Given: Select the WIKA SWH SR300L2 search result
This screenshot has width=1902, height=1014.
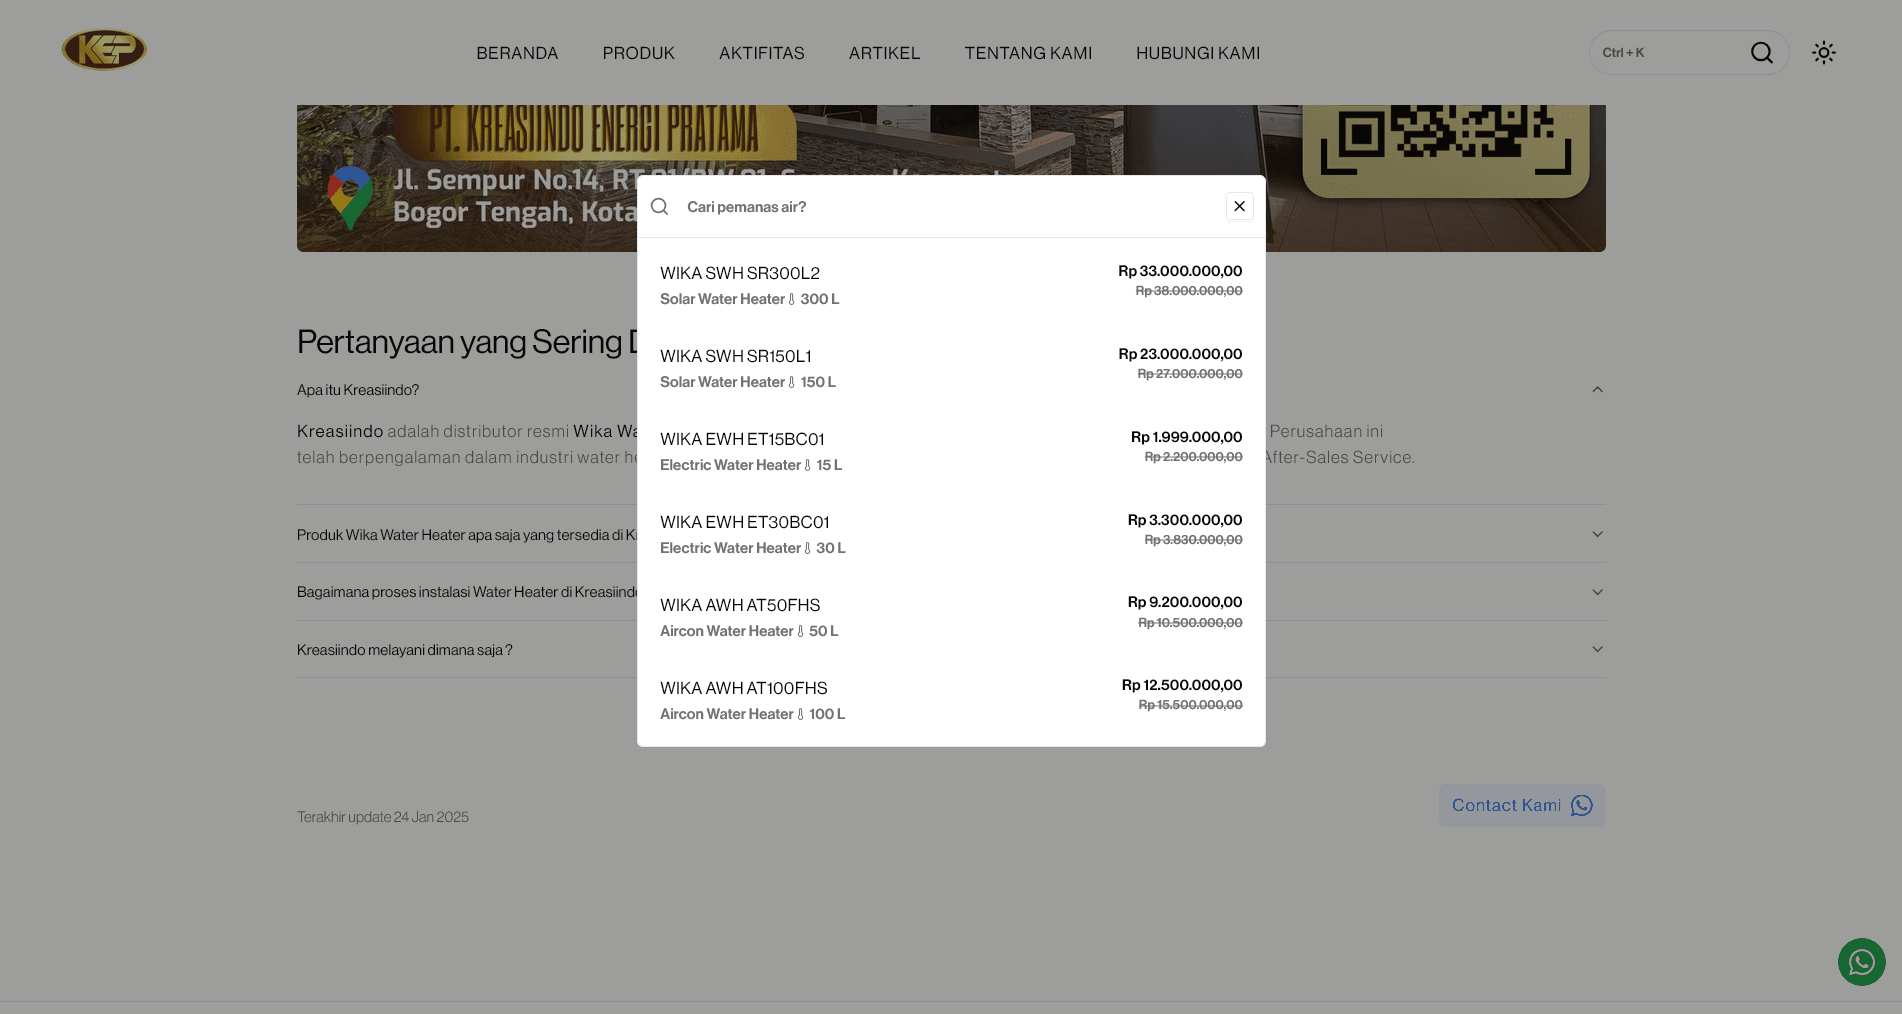Looking at the screenshot, I should pos(950,284).
